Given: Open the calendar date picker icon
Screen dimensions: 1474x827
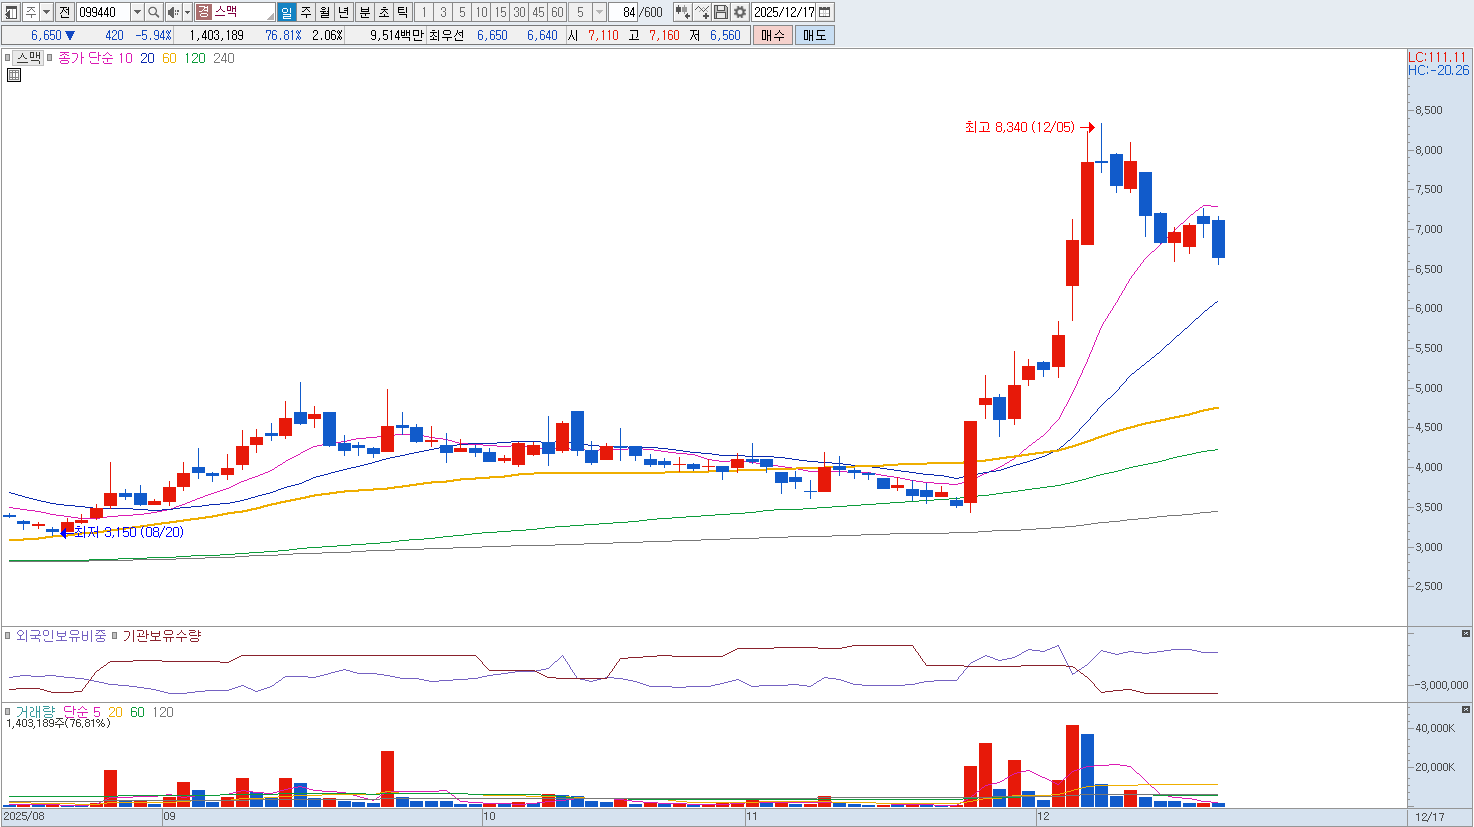Looking at the screenshot, I should (825, 12).
